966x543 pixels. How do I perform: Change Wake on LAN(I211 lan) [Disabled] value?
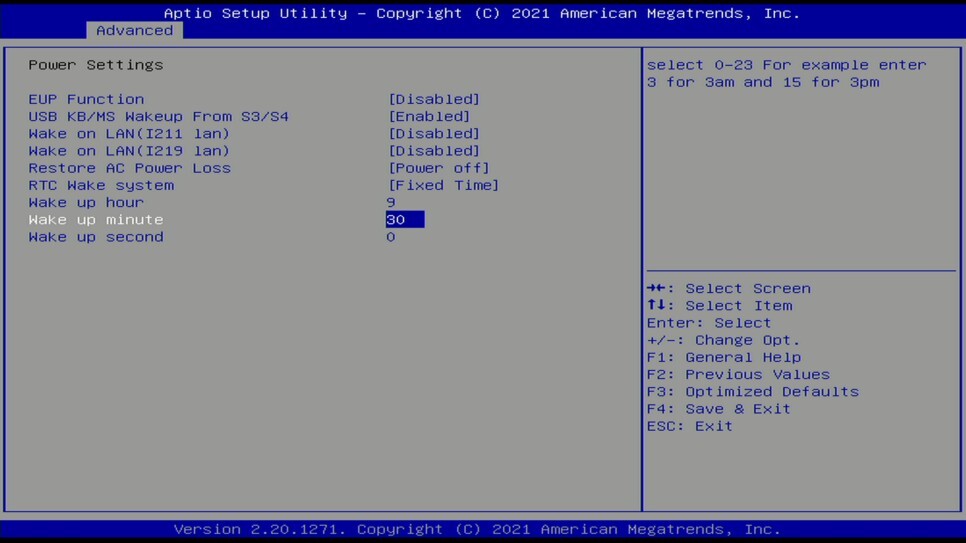point(434,134)
